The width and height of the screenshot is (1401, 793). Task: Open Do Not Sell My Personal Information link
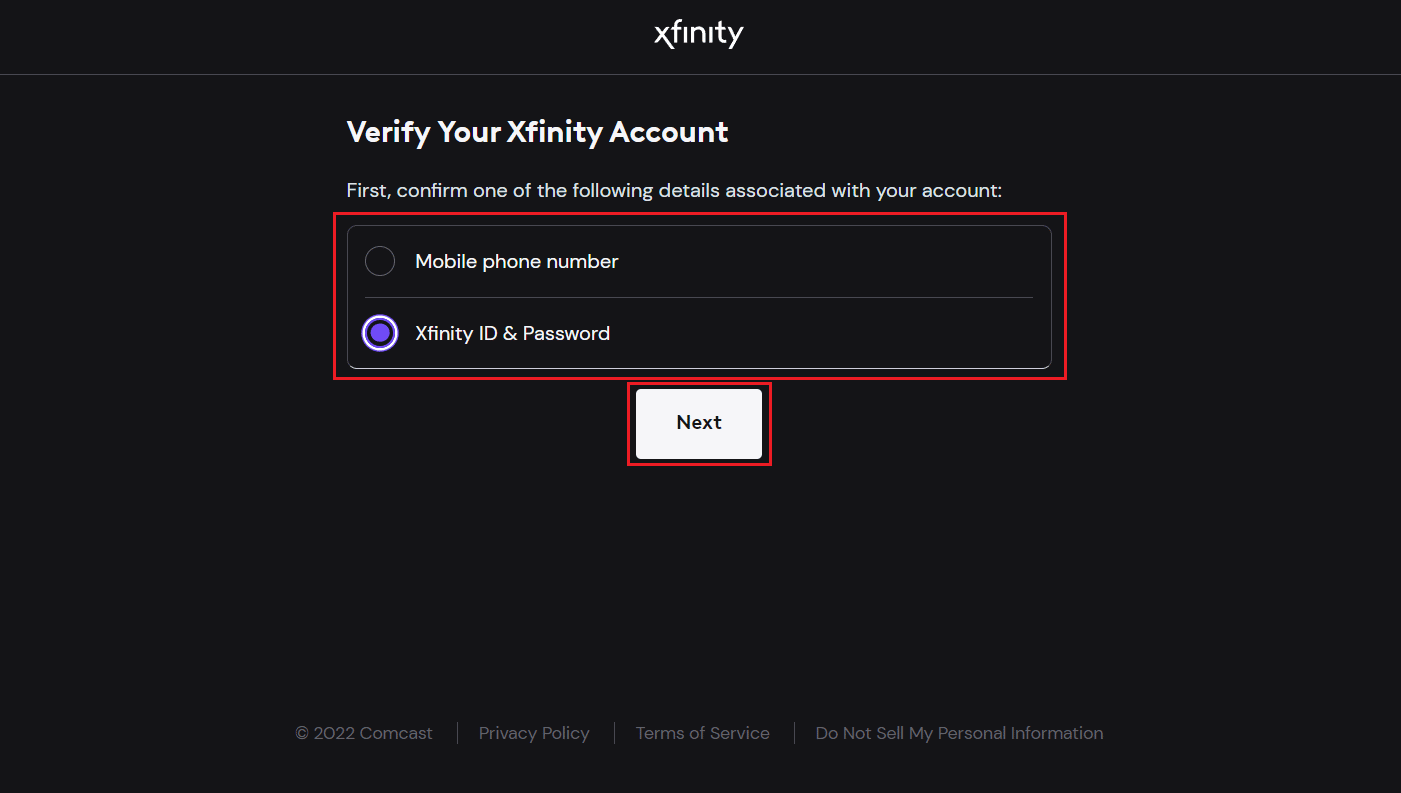point(959,733)
